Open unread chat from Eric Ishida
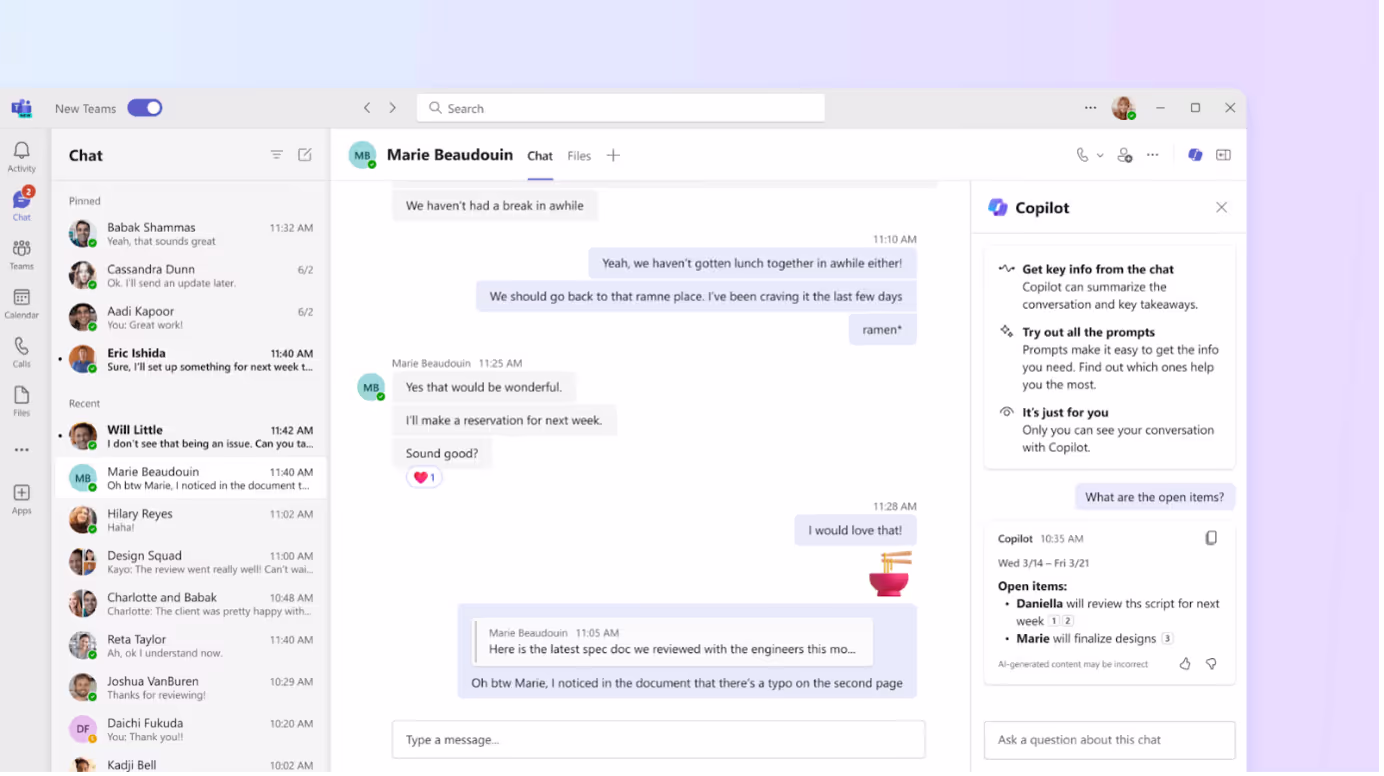 tap(190, 360)
